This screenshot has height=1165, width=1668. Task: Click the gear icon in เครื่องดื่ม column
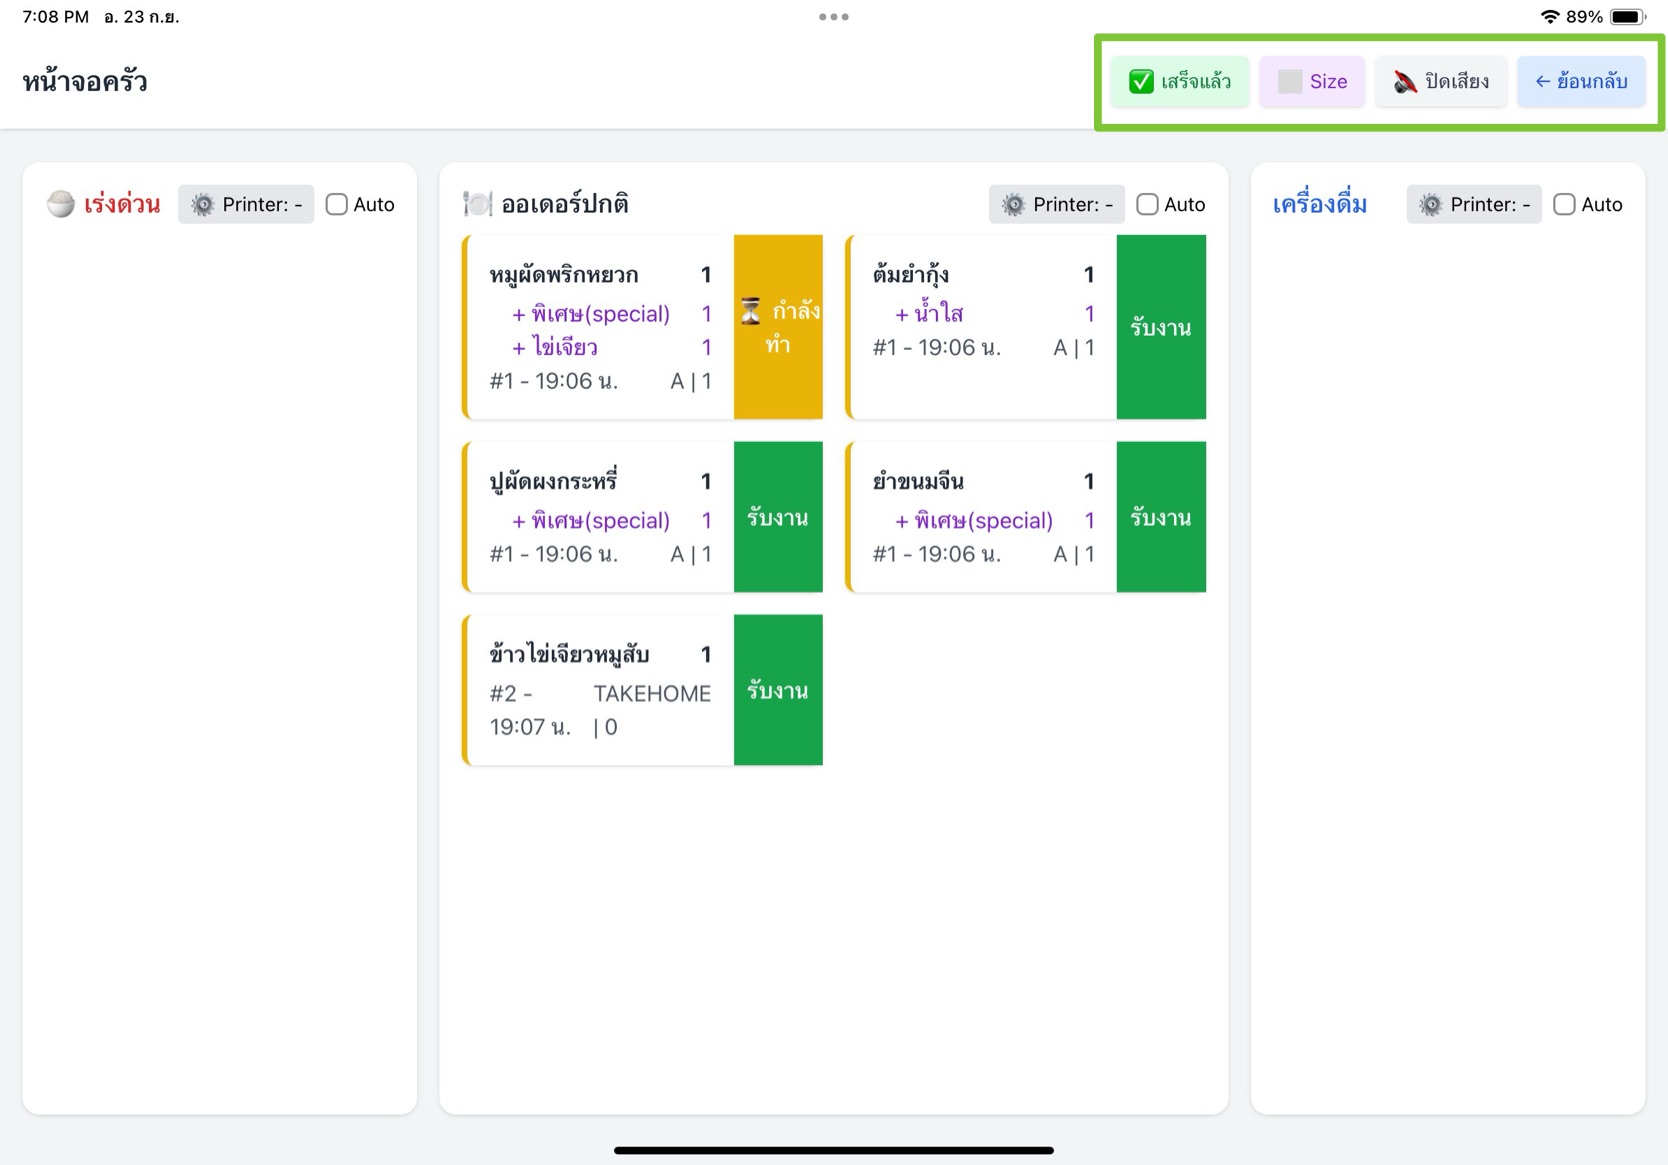click(x=1431, y=205)
